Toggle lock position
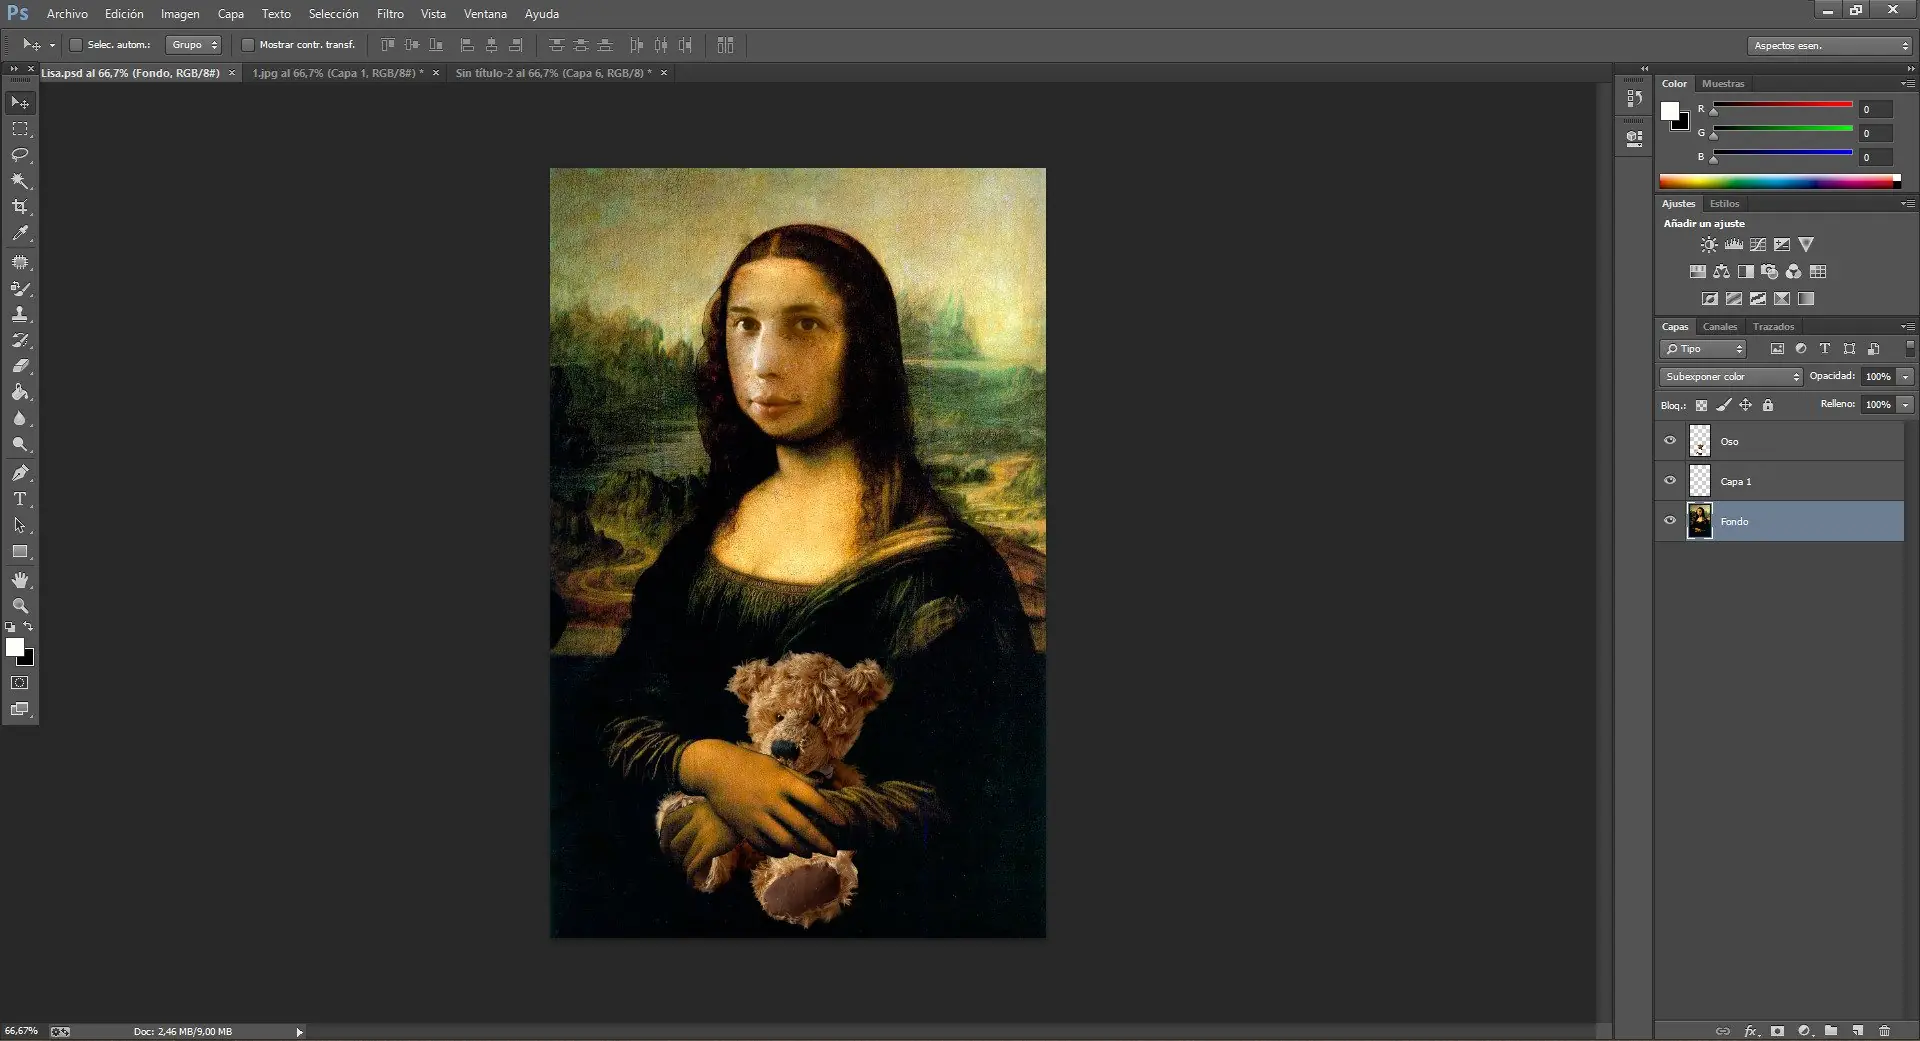Viewport: 1920px width, 1041px height. (1746, 405)
